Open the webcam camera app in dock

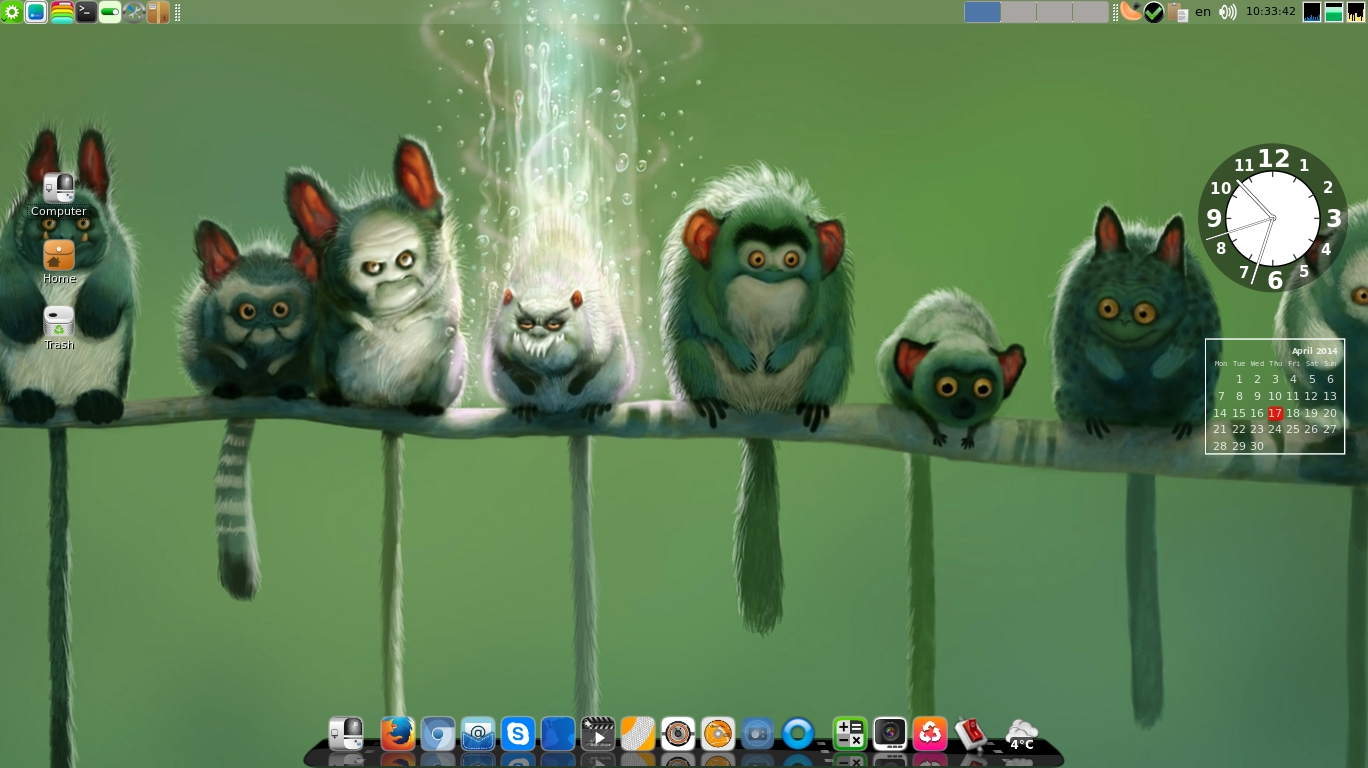click(x=890, y=734)
